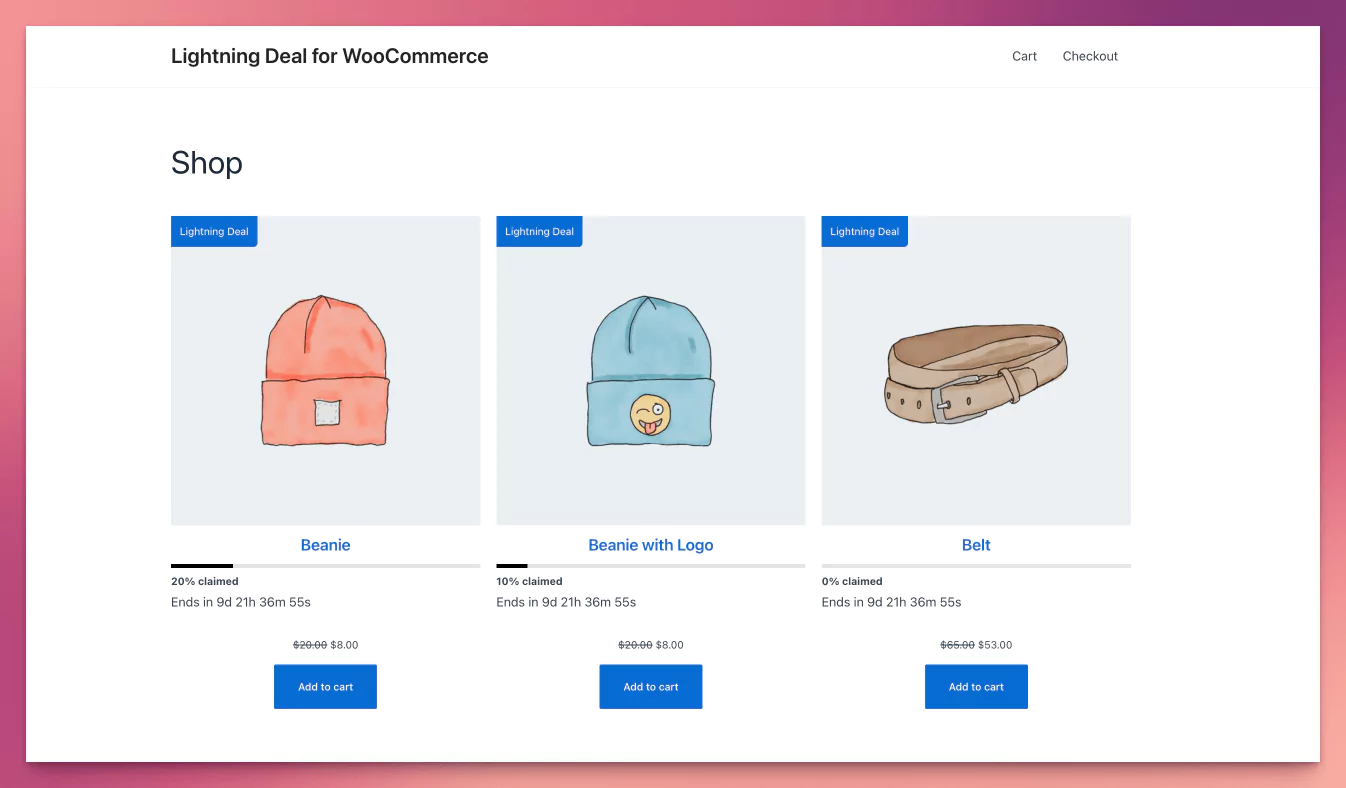Open the Cart menu item
Image resolution: width=1346 pixels, height=788 pixels.
point(1024,56)
